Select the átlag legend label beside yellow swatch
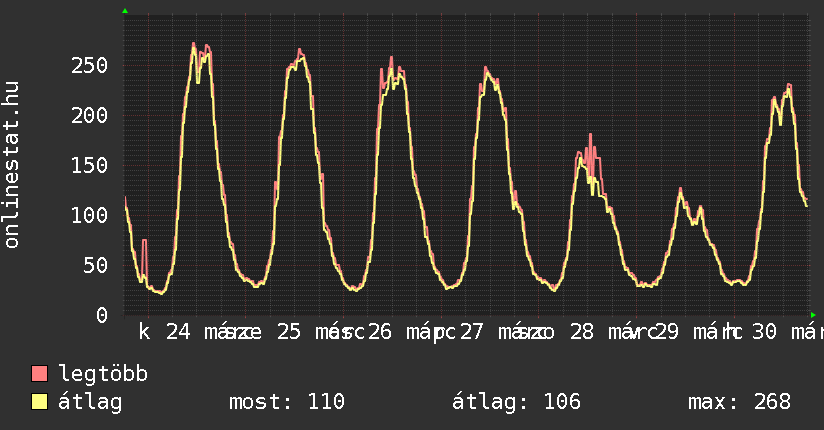This screenshot has height=430, width=824. click(x=90, y=402)
